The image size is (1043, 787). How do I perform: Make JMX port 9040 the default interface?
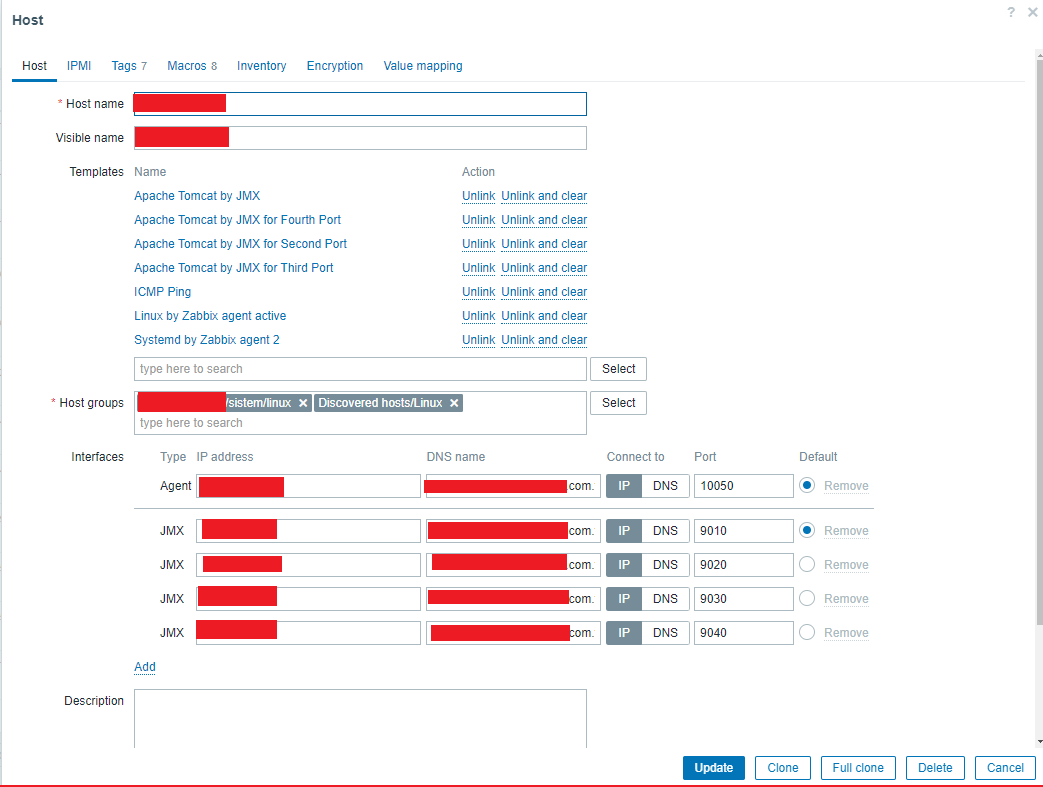pos(807,632)
